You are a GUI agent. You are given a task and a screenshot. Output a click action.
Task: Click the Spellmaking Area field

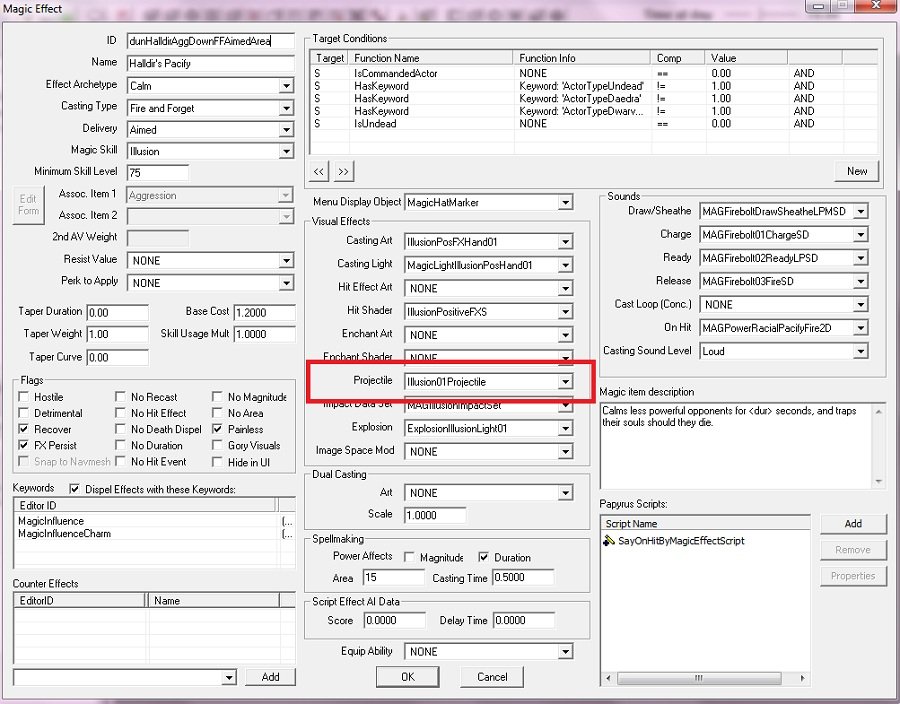(393, 578)
